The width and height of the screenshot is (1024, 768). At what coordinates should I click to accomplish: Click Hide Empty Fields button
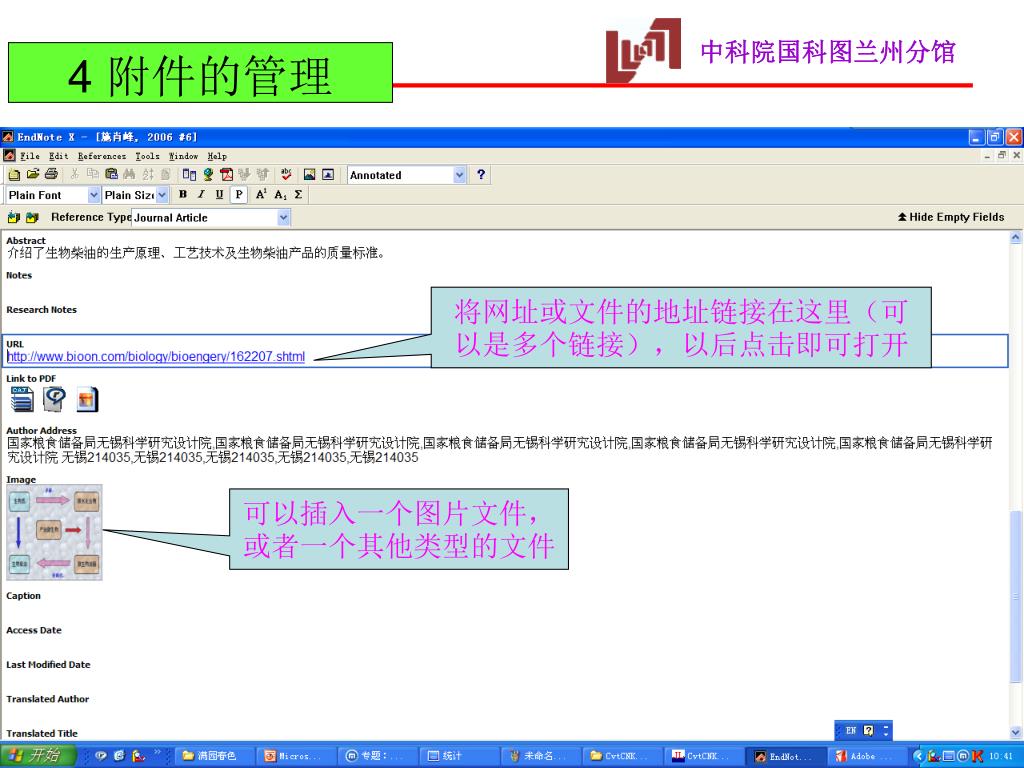click(951, 217)
